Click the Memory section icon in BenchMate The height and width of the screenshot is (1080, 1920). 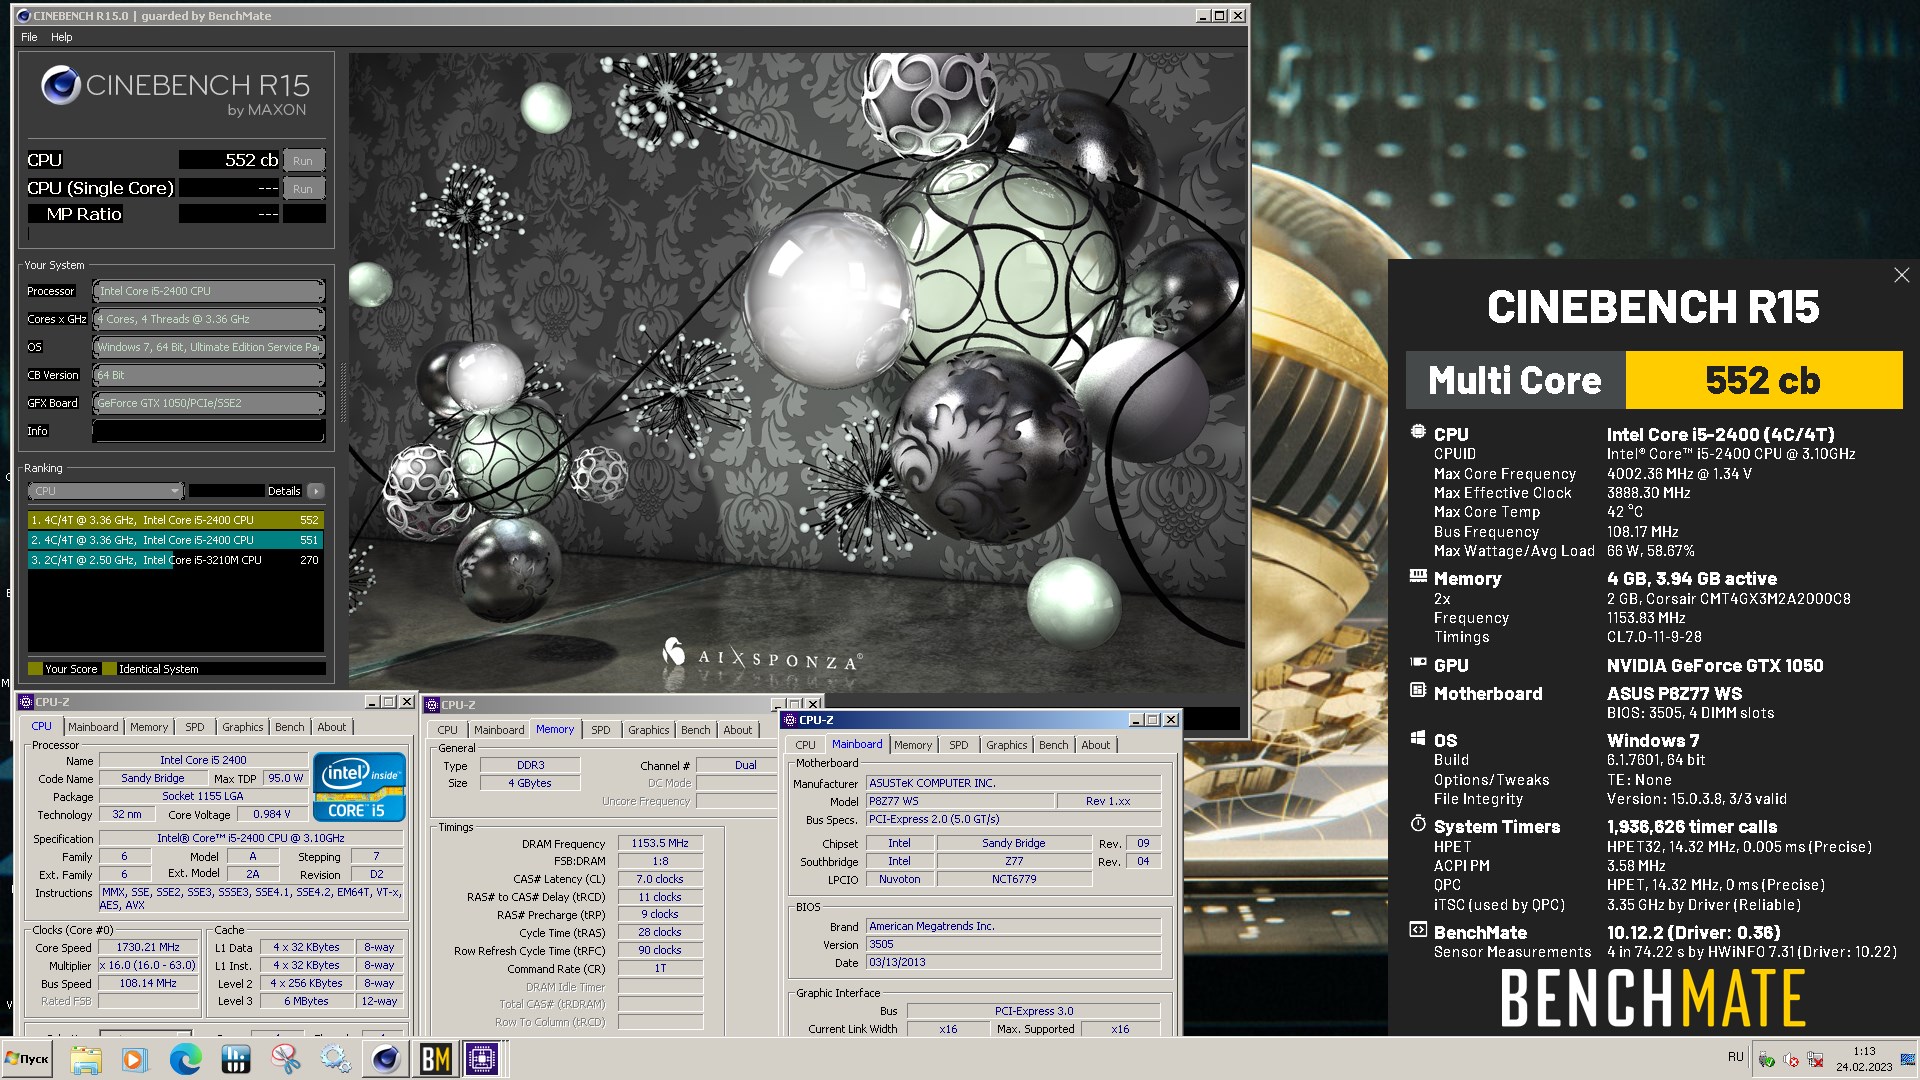coord(1418,576)
